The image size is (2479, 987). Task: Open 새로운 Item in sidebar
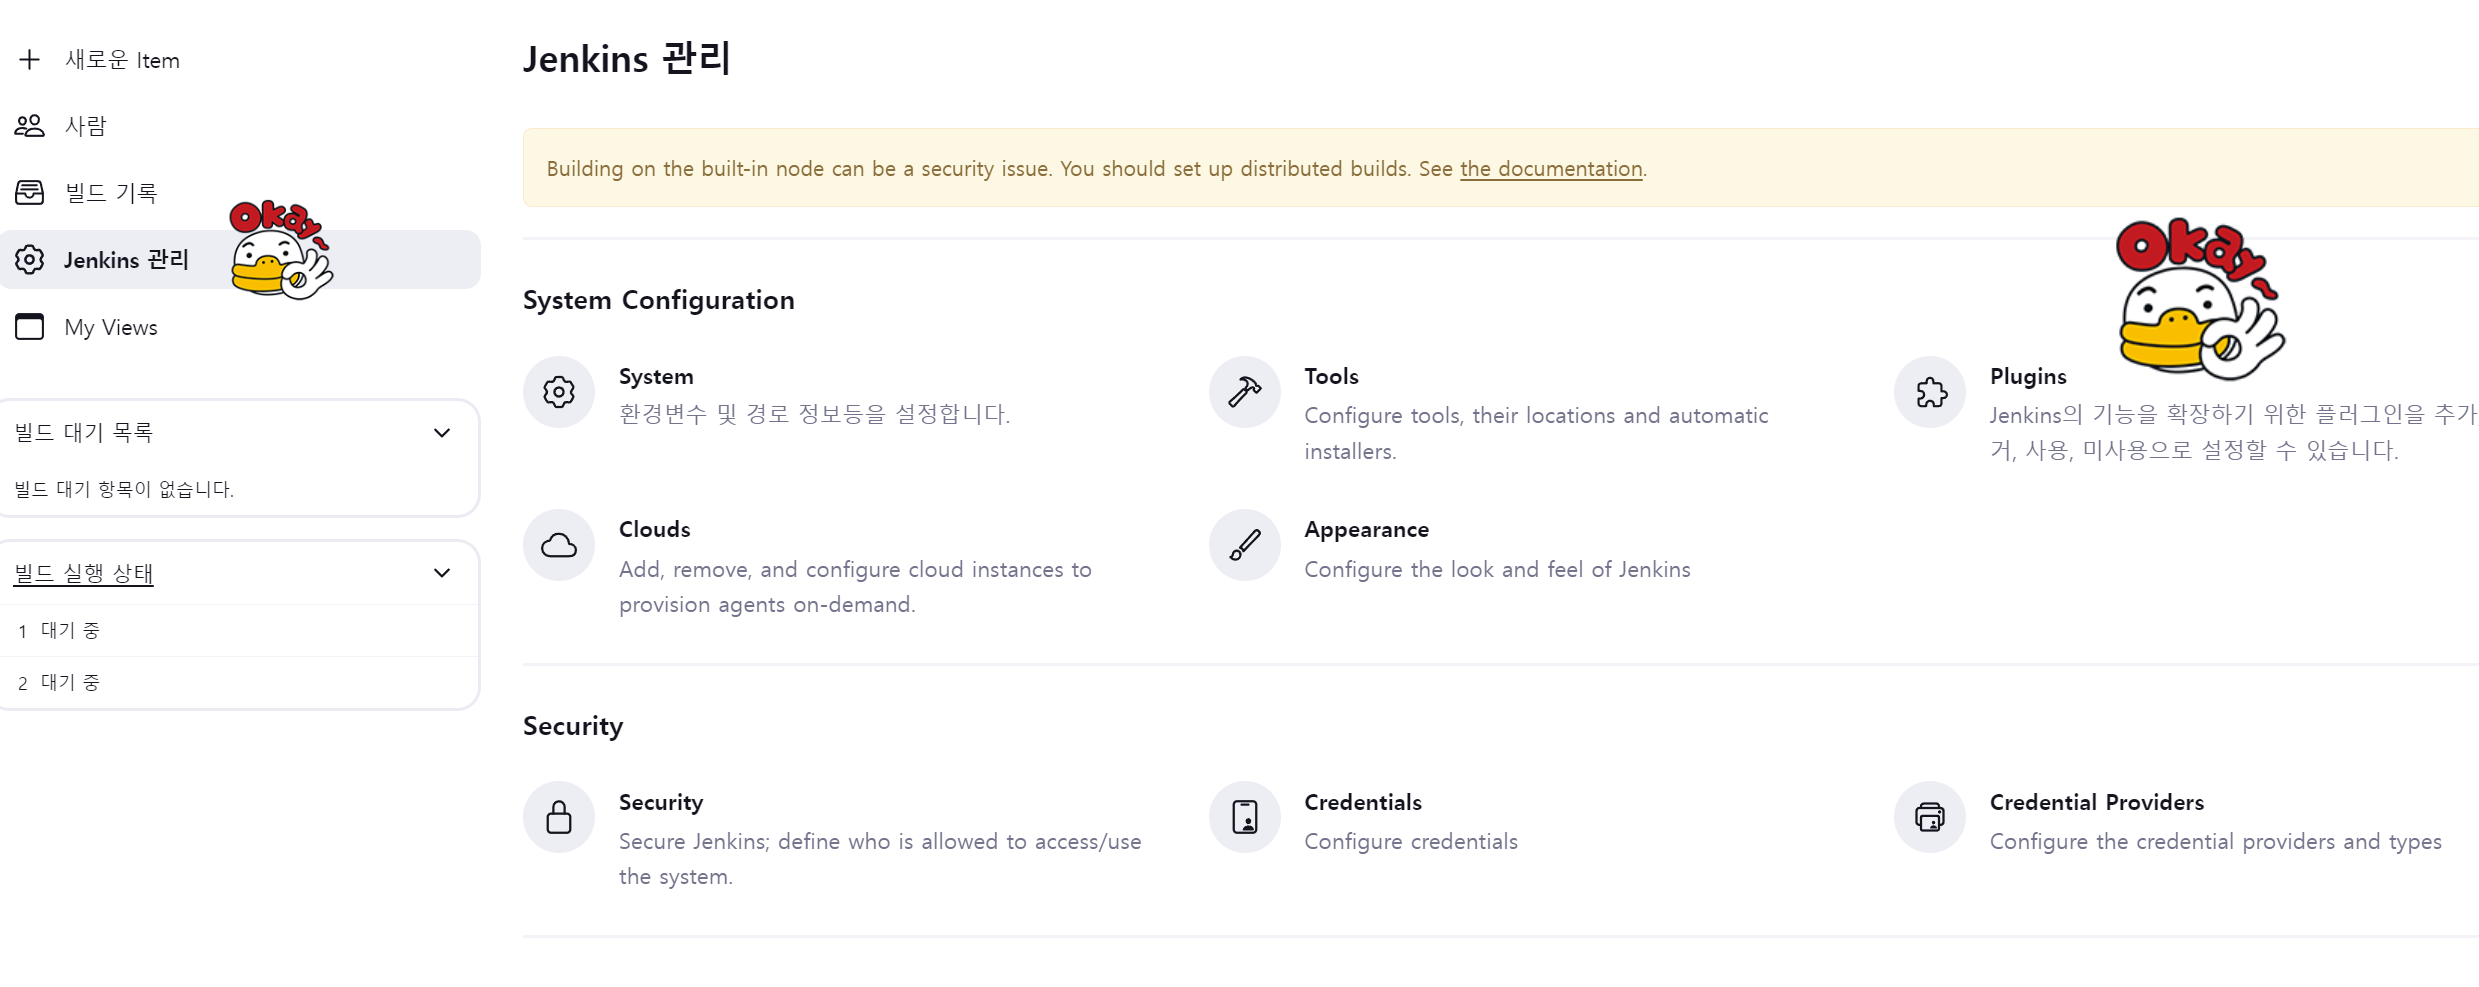[x=122, y=60]
